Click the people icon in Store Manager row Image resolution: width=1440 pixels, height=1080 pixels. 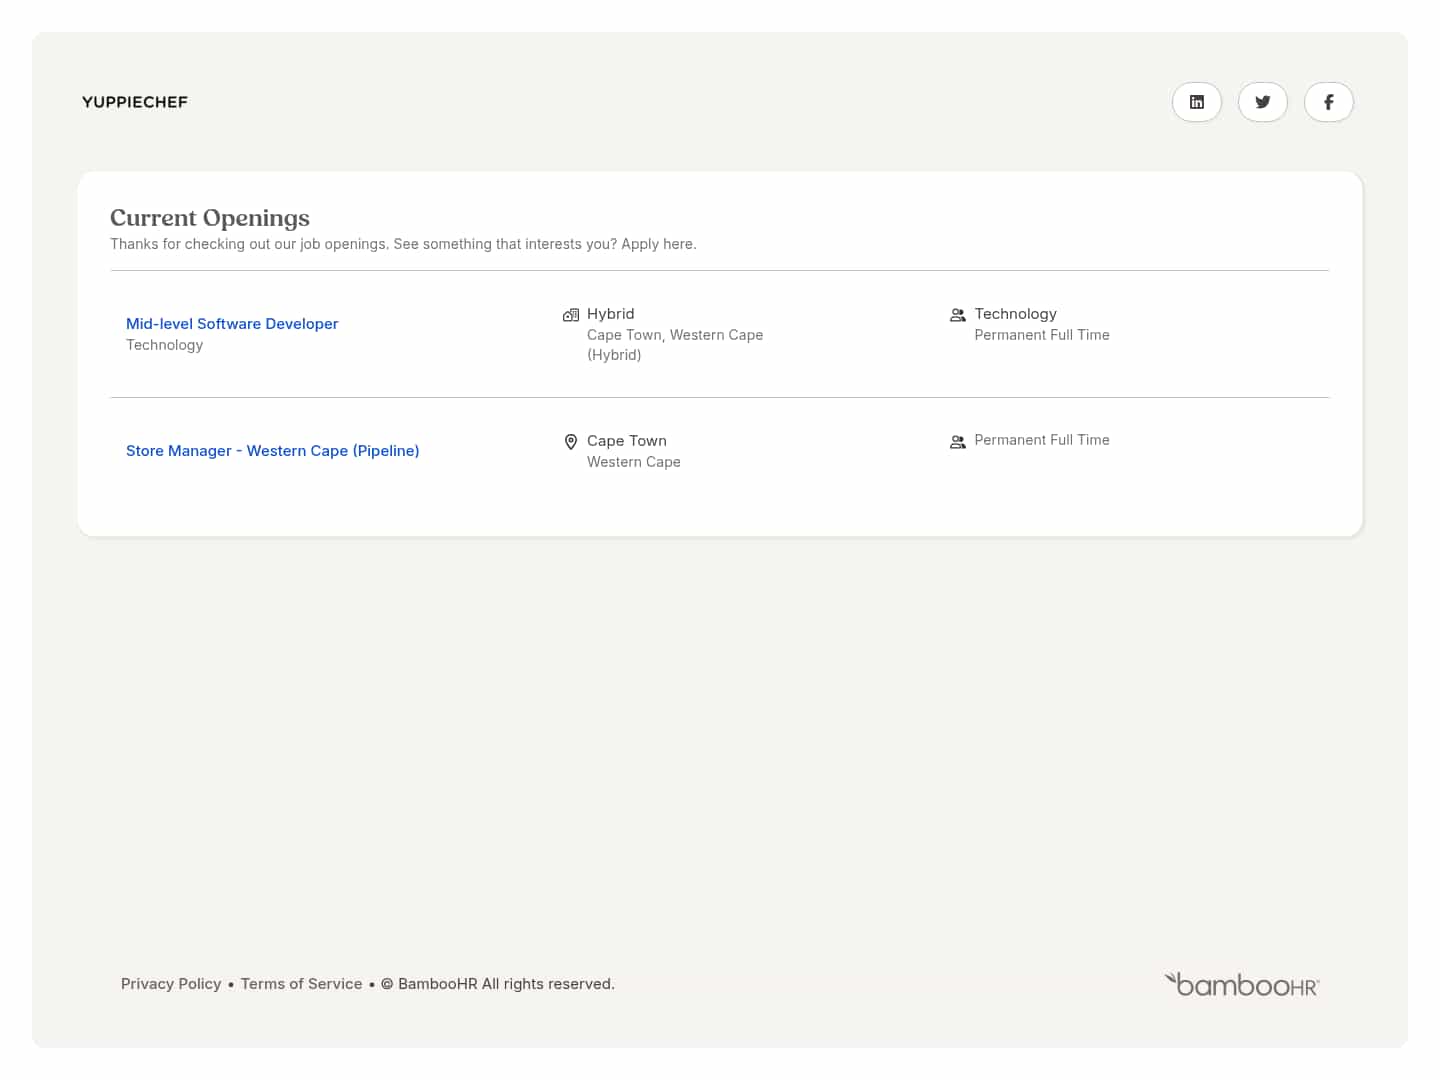[x=957, y=442]
